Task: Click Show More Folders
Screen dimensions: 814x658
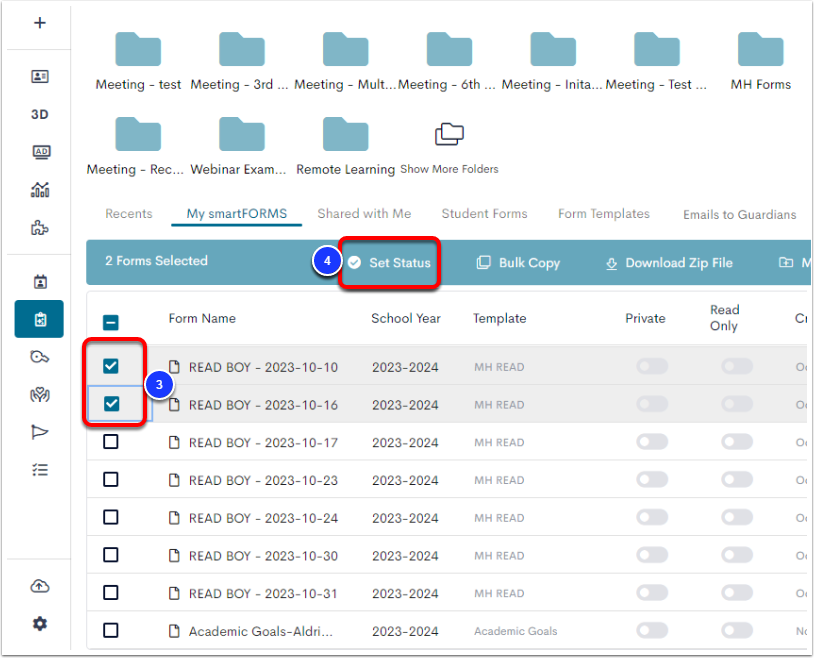Action: [x=449, y=150]
